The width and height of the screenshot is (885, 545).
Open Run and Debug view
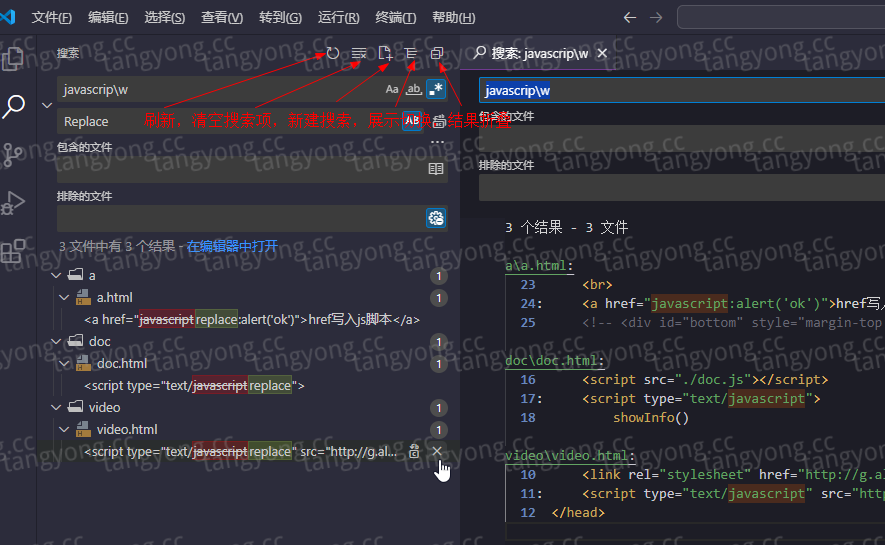coord(14,203)
